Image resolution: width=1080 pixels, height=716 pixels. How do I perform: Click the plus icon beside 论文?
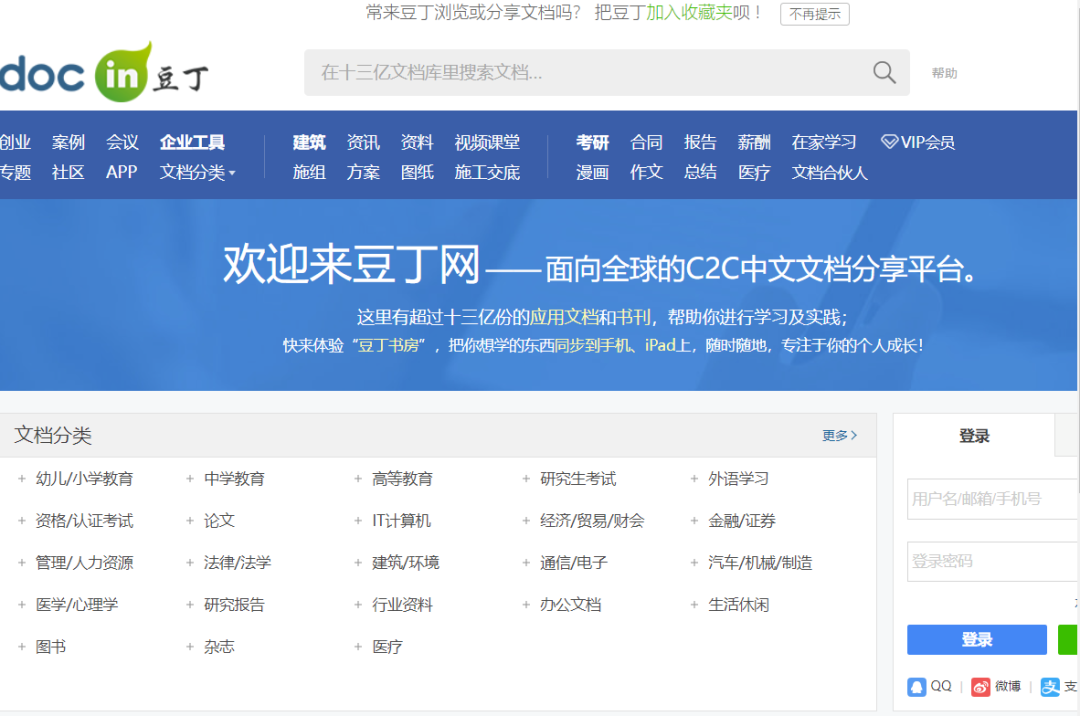189,520
